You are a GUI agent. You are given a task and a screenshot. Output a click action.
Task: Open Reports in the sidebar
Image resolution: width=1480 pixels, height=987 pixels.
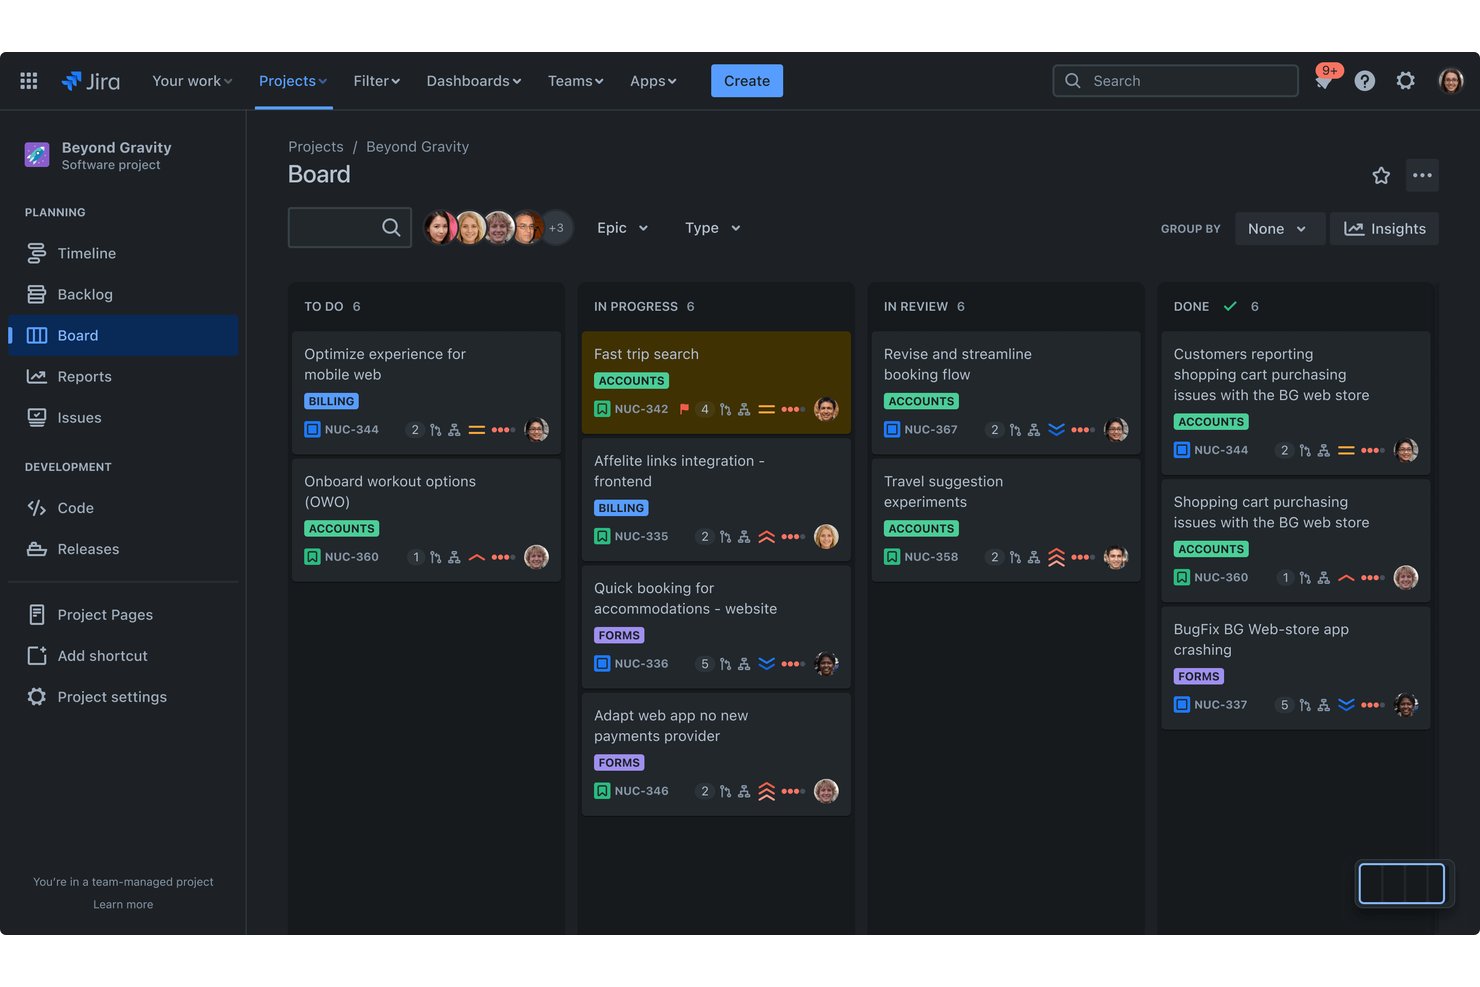(x=123, y=377)
